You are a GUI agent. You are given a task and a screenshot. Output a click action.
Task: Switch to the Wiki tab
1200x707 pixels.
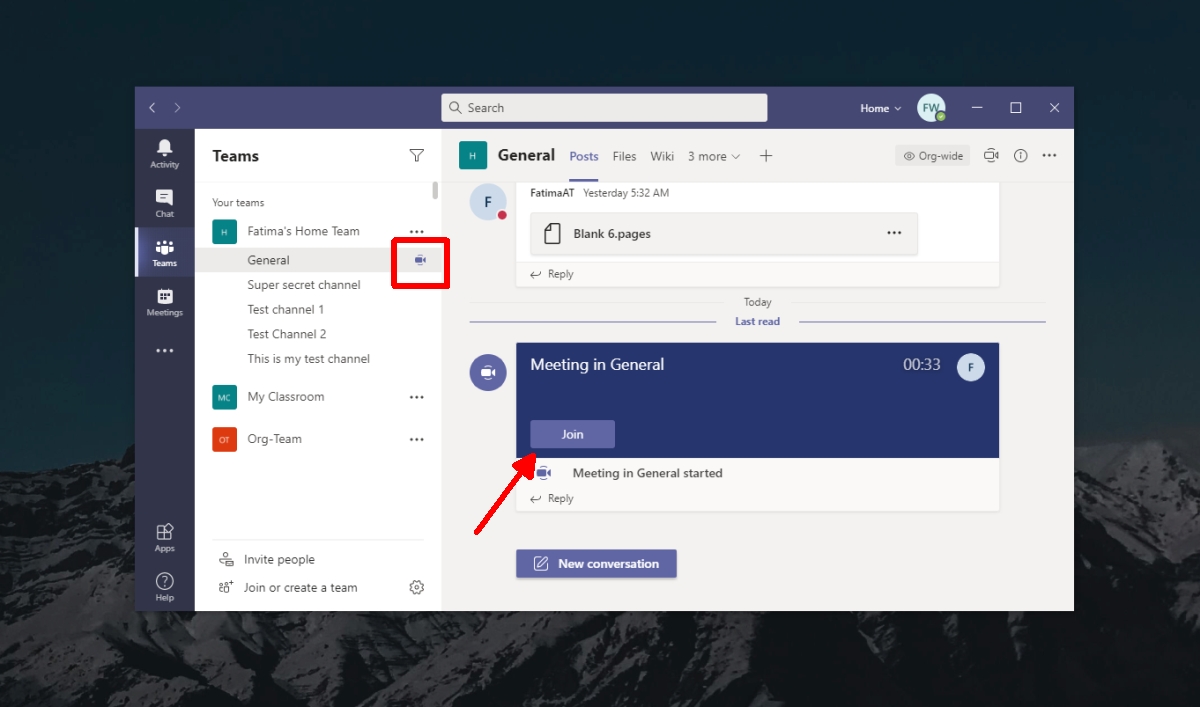pos(662,156)
